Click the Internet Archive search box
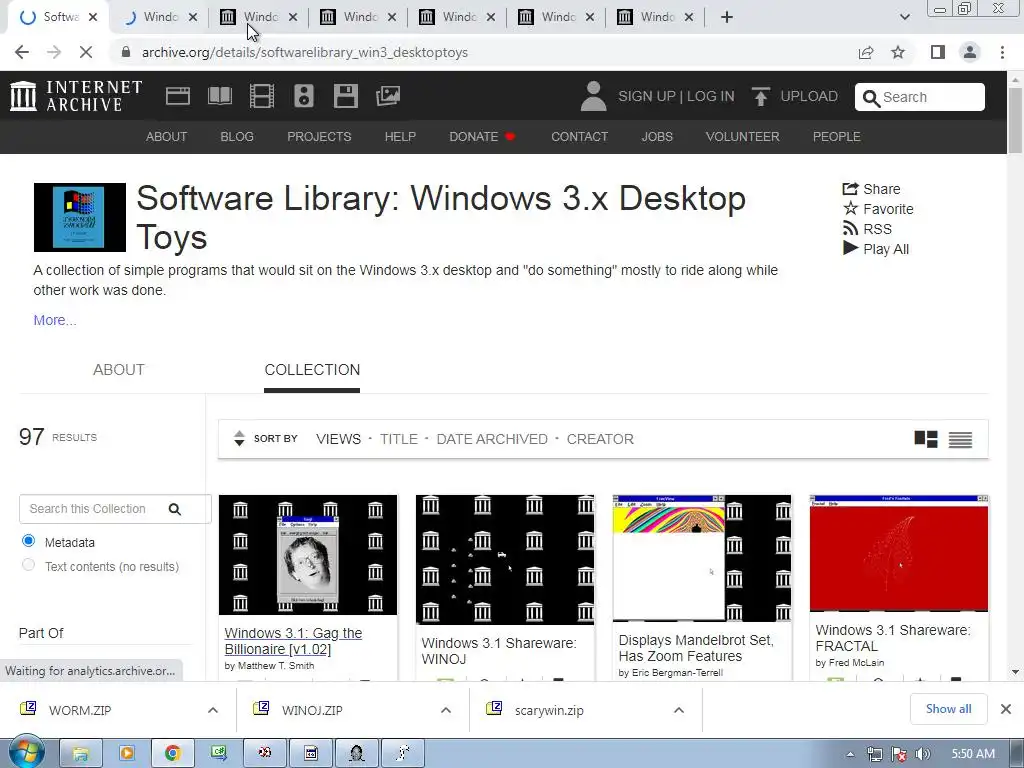1024x768 pixels. [x=920, y=97]
